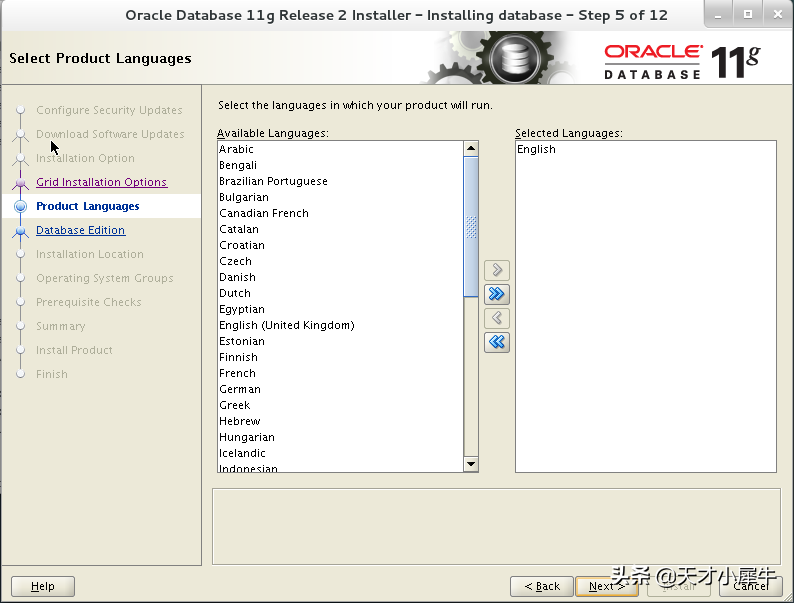Select Canadian French language

pyautogui.click(x=340, y=213)
